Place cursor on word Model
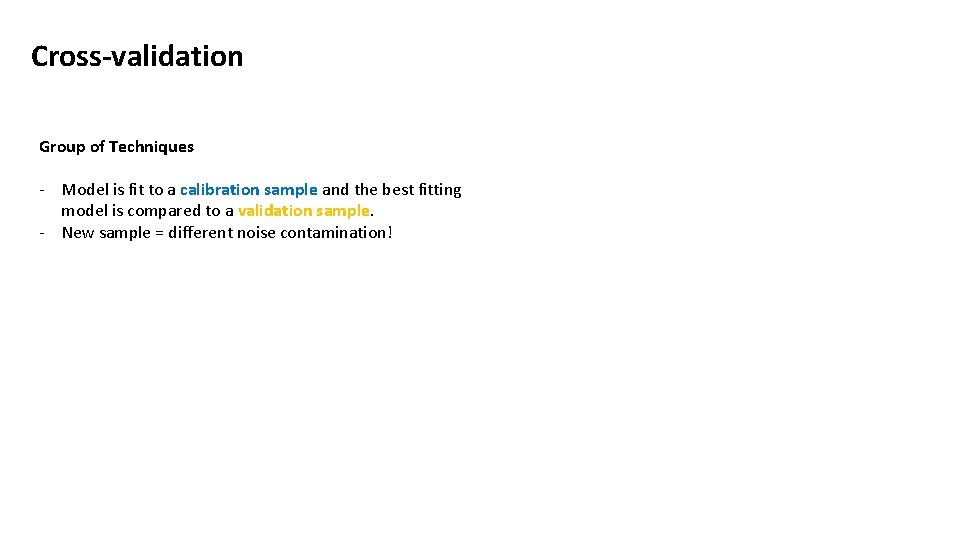The height and width of the screenshot is (540, 960). coord(85,190)
